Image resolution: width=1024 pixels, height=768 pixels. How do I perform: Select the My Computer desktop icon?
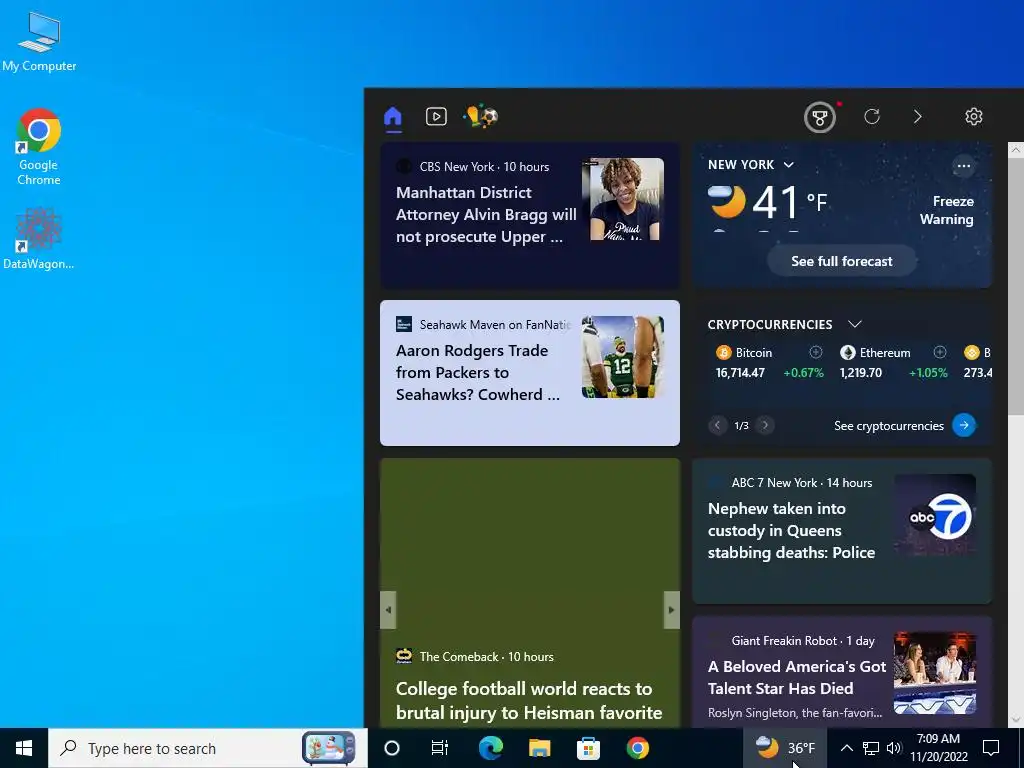pyautogui.click(x=39, y=40)
